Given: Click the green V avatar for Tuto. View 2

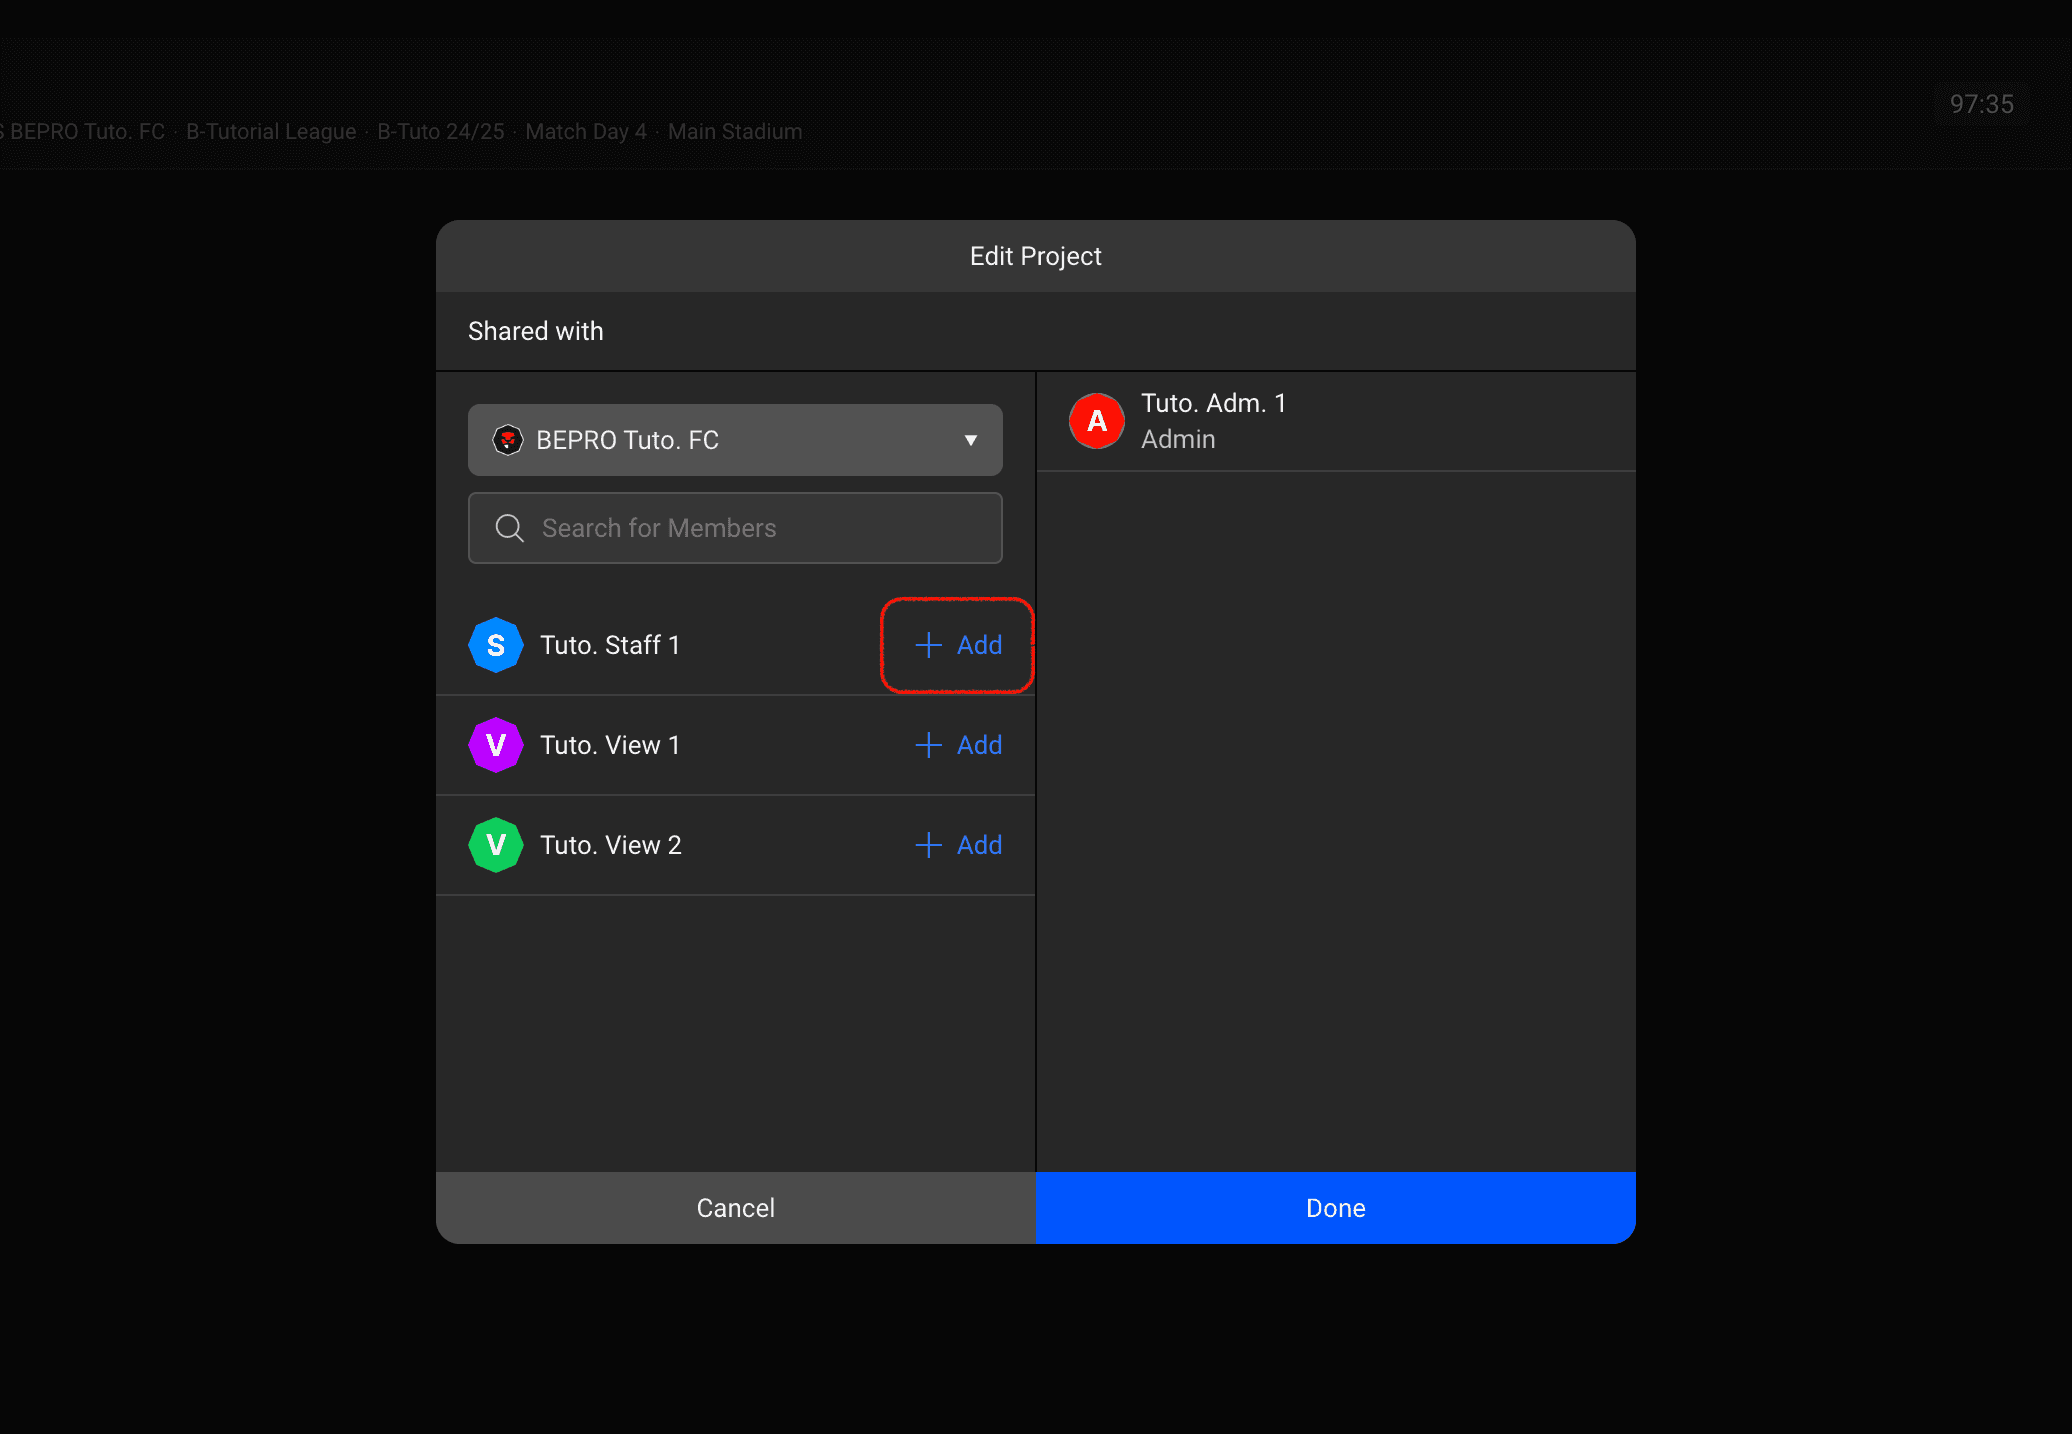Looking at the screenshot, I should coord(495,845).
